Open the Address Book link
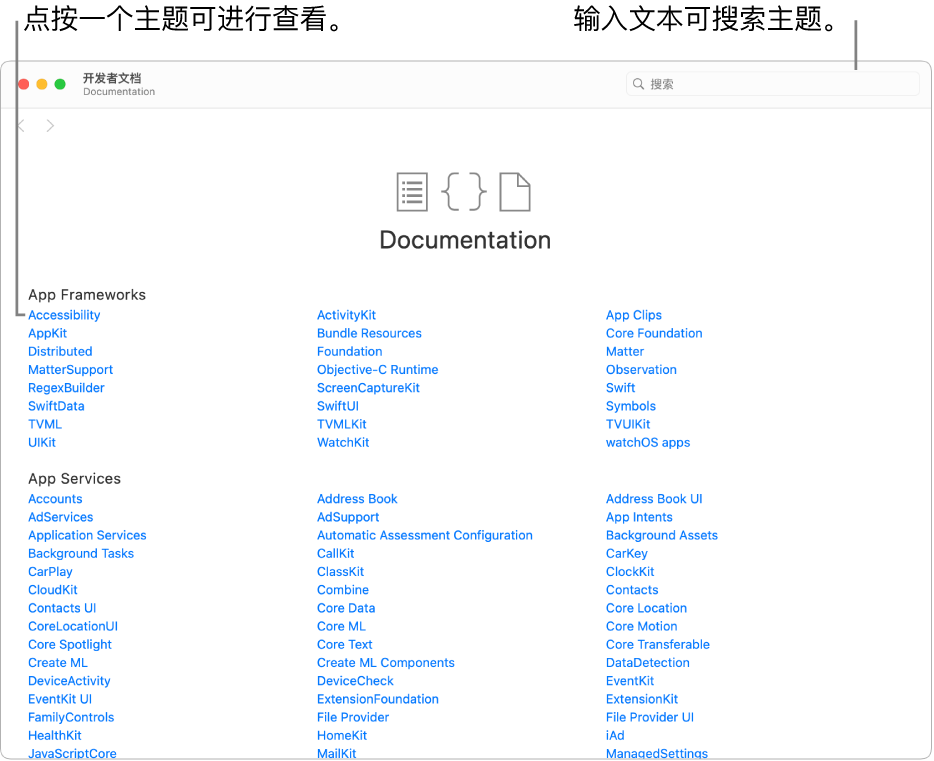 [x=357, y=499]
